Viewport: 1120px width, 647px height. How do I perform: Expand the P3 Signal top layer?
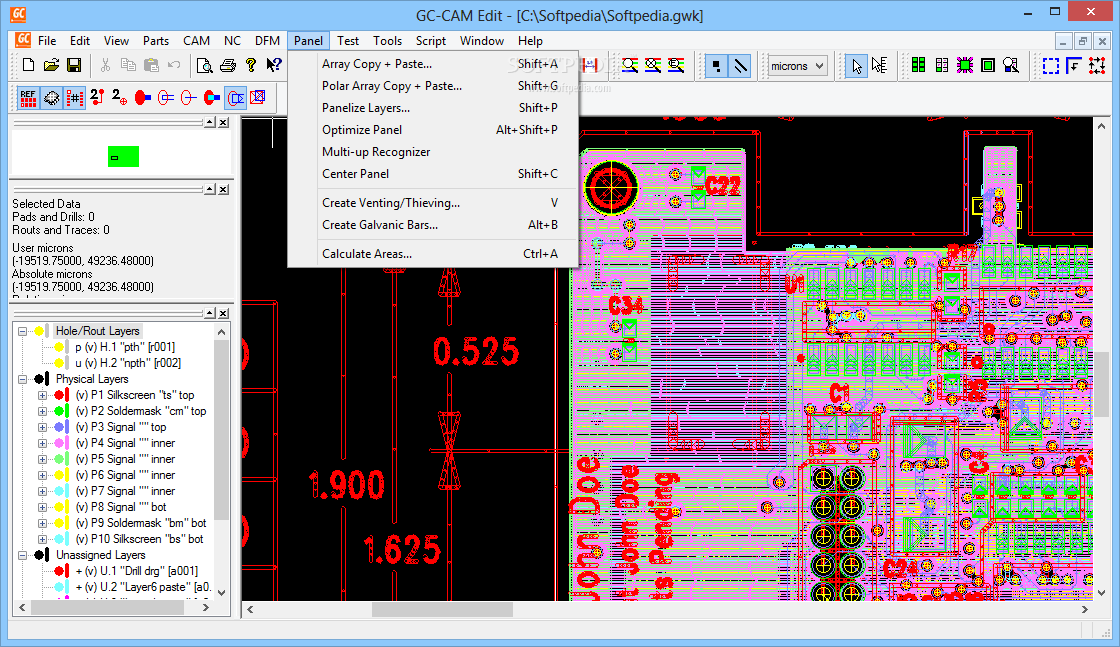[x=42, y=427]
